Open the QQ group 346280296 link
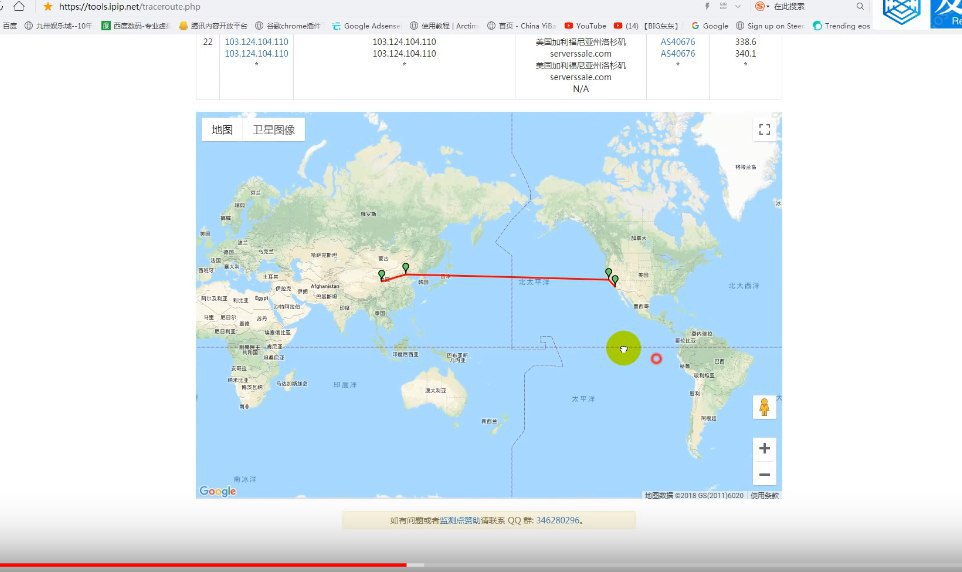Image resolution: width=962 pixels, height=572 pixels. tap(558, 521)
